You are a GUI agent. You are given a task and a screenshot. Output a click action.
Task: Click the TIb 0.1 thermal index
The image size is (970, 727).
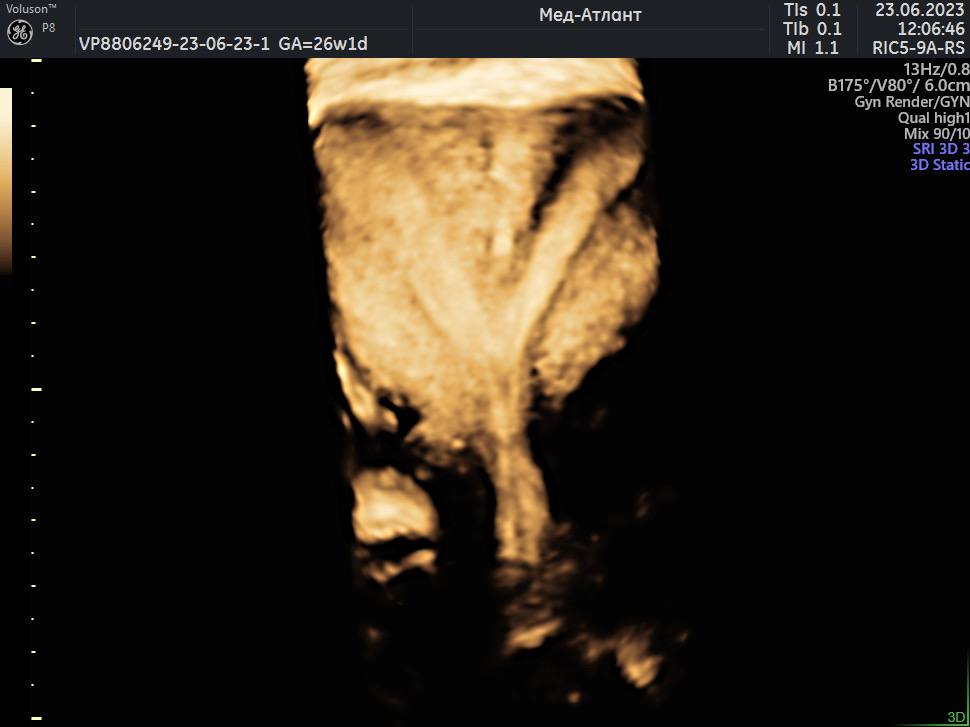tap(812, 28)
